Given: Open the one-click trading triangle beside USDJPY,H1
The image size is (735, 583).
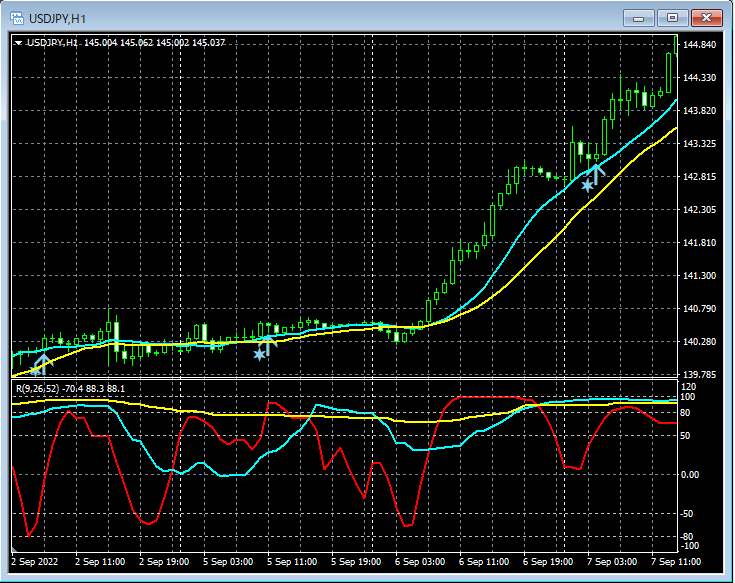Looking at the screenshot, I should [18, 43].
